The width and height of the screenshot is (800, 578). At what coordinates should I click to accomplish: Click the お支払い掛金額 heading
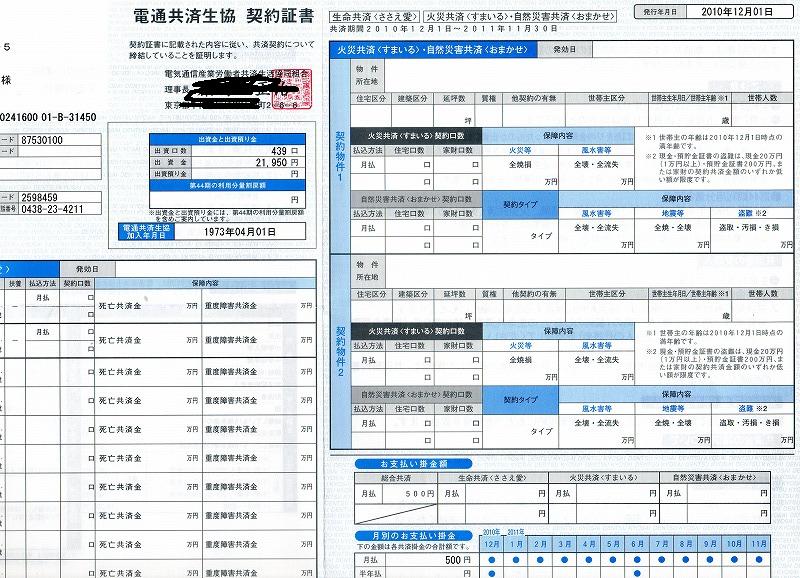point(413,464)
